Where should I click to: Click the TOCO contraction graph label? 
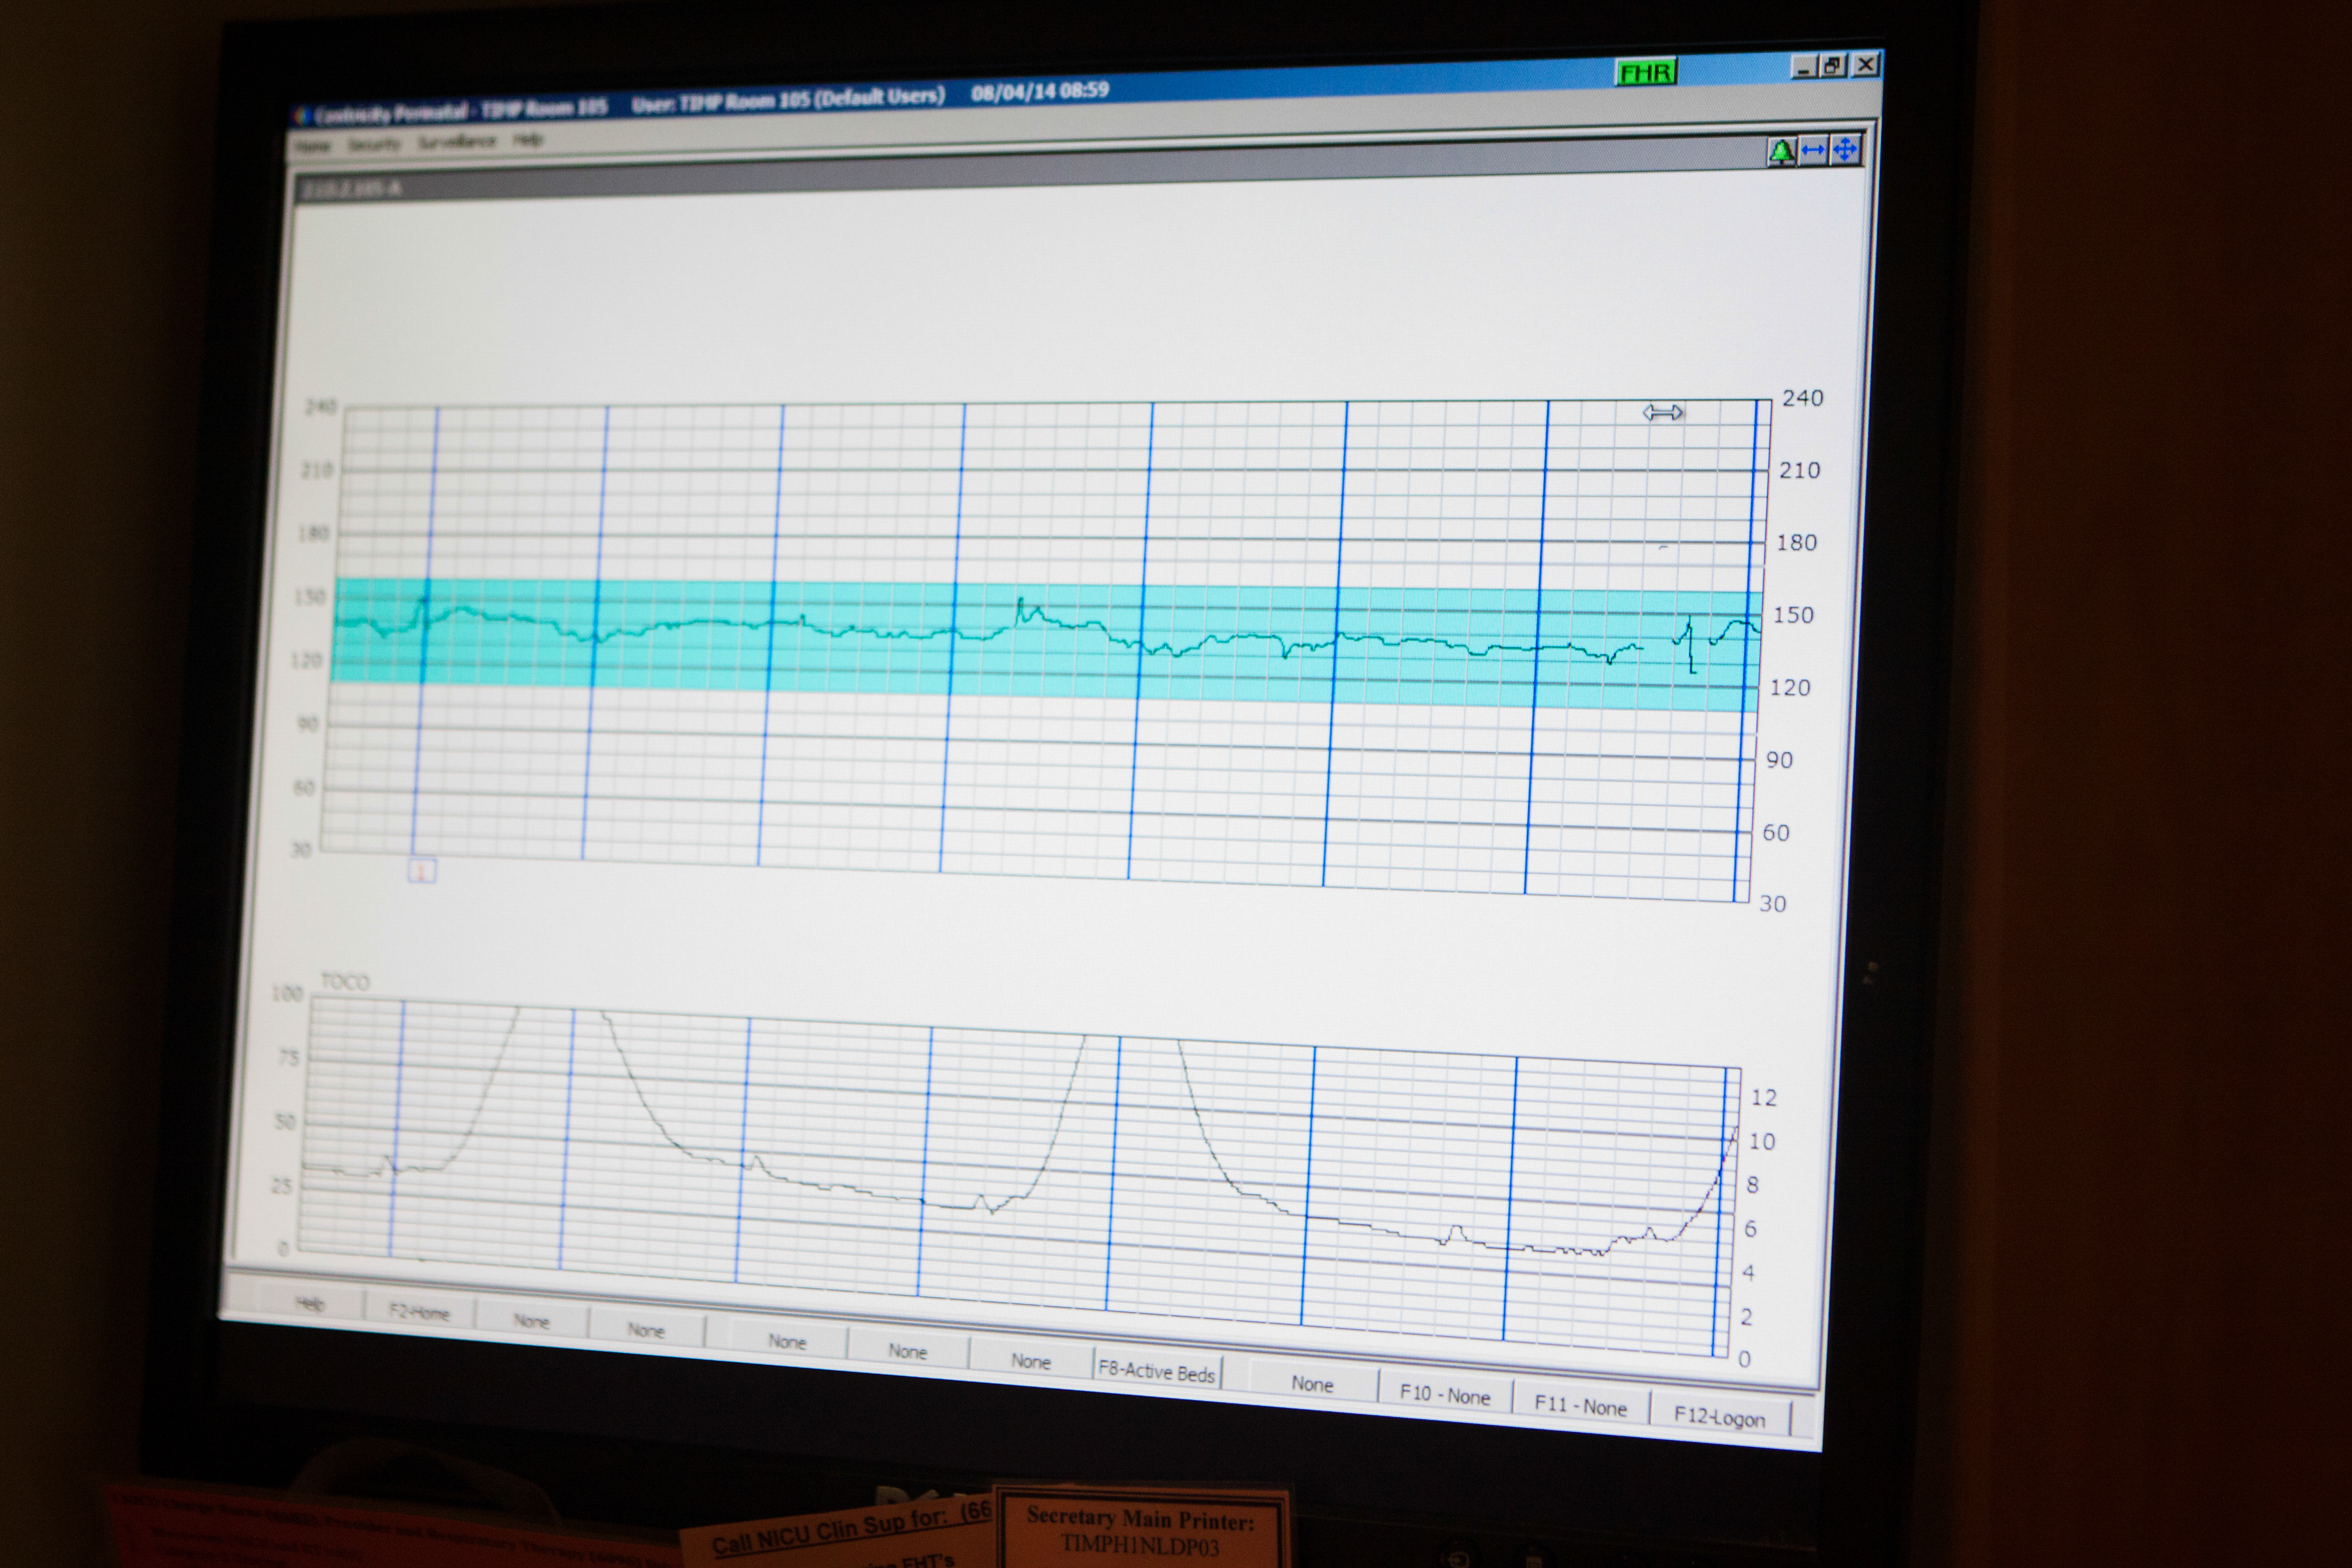point(345,982)
